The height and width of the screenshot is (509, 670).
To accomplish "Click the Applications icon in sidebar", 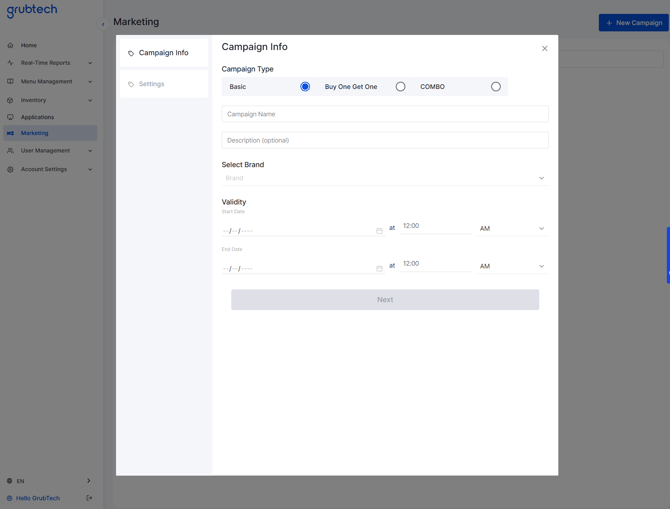I will click(10, 117).
